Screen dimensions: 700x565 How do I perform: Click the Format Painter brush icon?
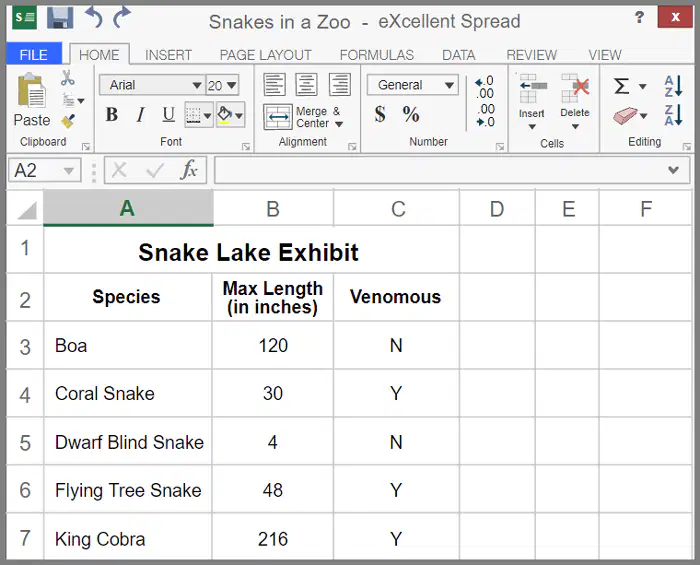(x=68, y=120)
